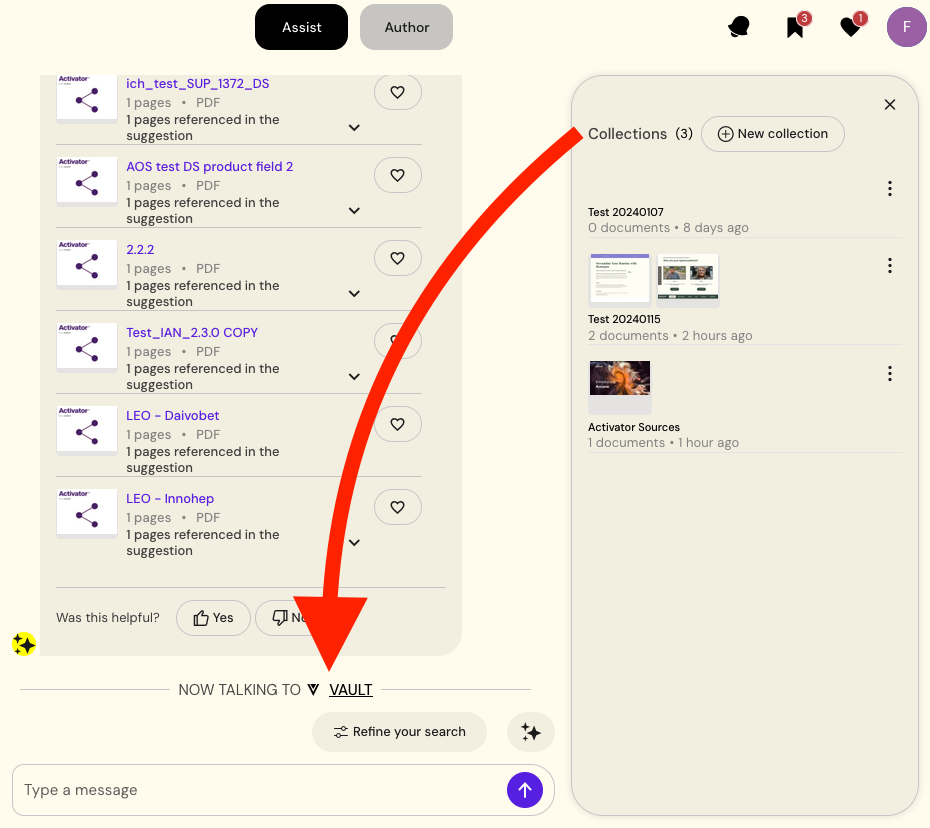The image size is (930, 828).
Task: View liked items via the heart icon
Action: pos(849,27)
